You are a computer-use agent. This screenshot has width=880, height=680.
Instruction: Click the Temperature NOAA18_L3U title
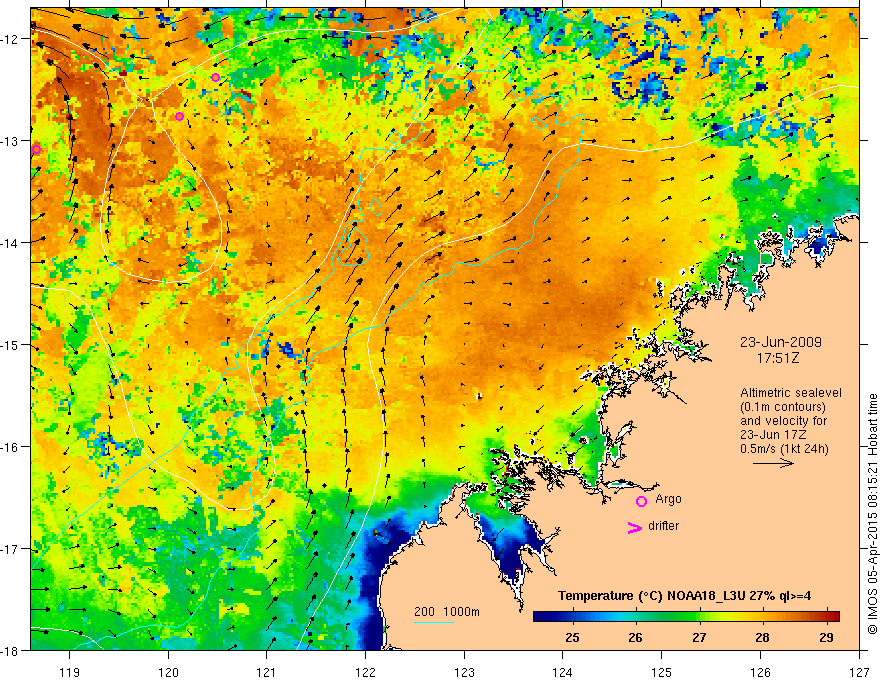(684, 596)
